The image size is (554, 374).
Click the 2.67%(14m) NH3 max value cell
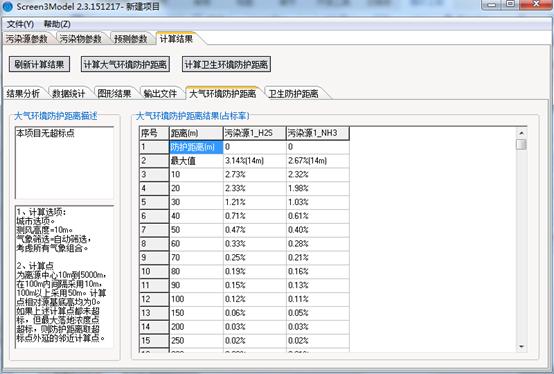[x=318, y=161]
